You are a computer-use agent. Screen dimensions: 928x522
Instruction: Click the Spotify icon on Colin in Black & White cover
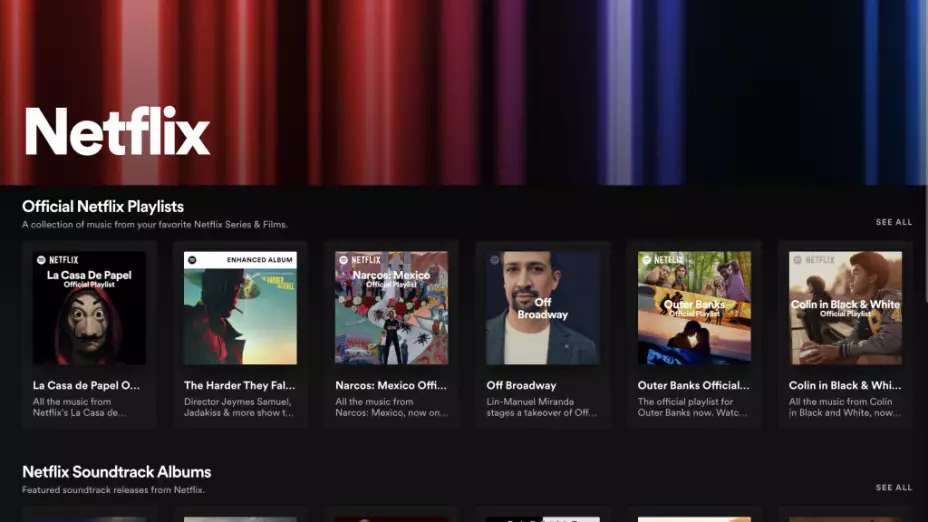coord(798,260)
